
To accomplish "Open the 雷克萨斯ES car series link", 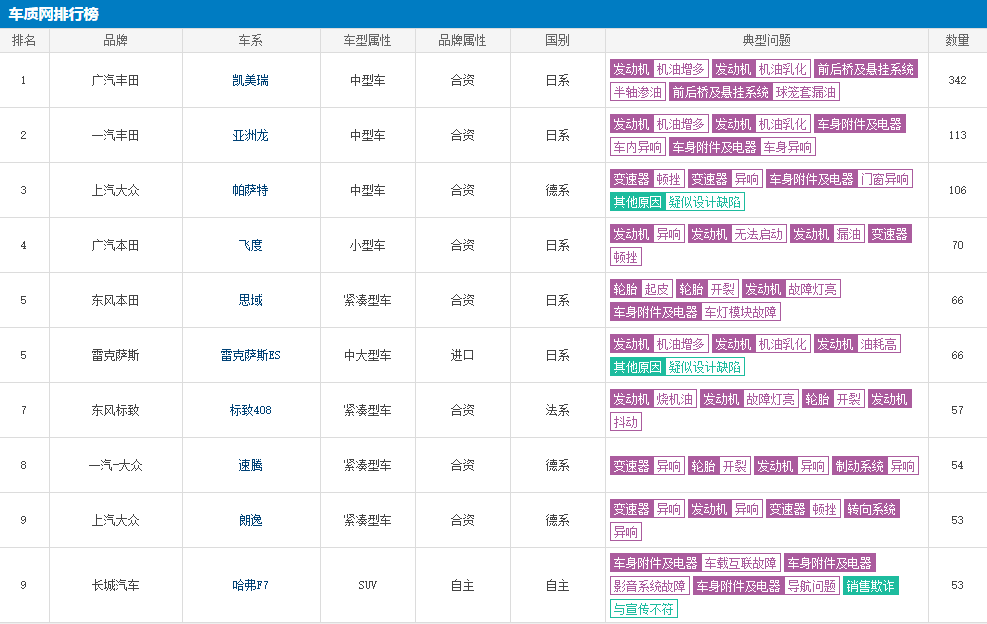I will 250,355.
